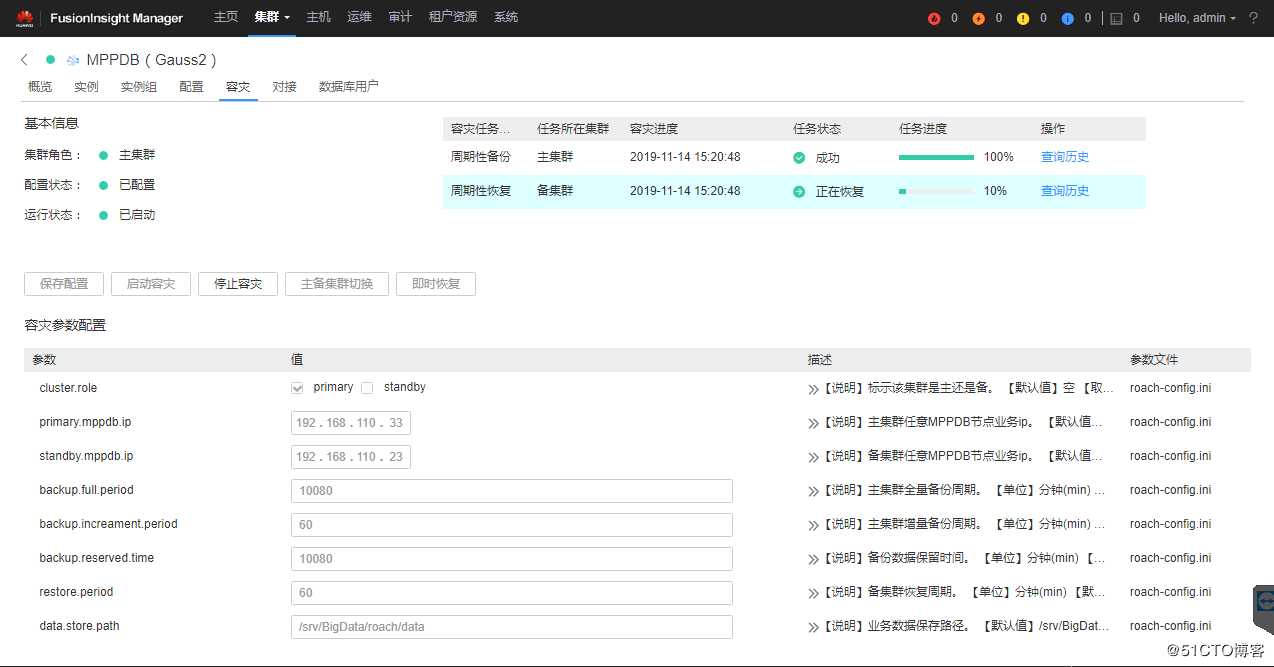Open the Hello, admin dropdown
This screenshot has height=667, width=1274.
pyautogui.click(x=1196, y=18)
